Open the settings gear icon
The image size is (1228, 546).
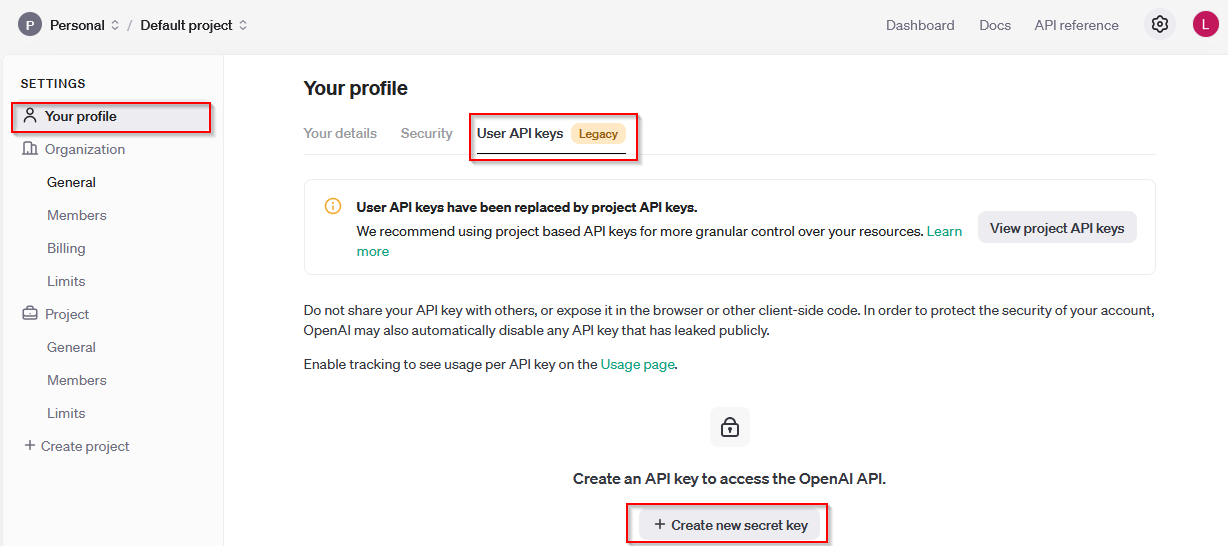point(1160,25)
